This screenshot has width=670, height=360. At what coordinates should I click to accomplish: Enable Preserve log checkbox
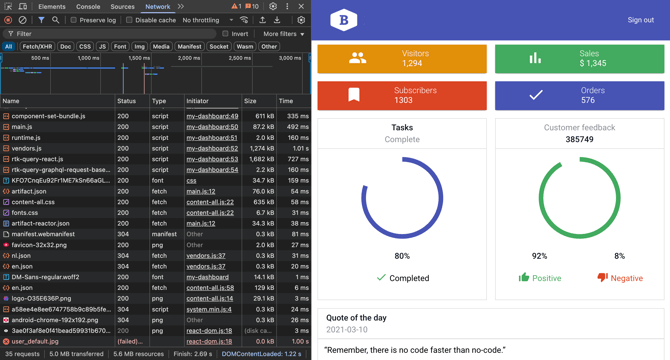click(x=73, y=20)
